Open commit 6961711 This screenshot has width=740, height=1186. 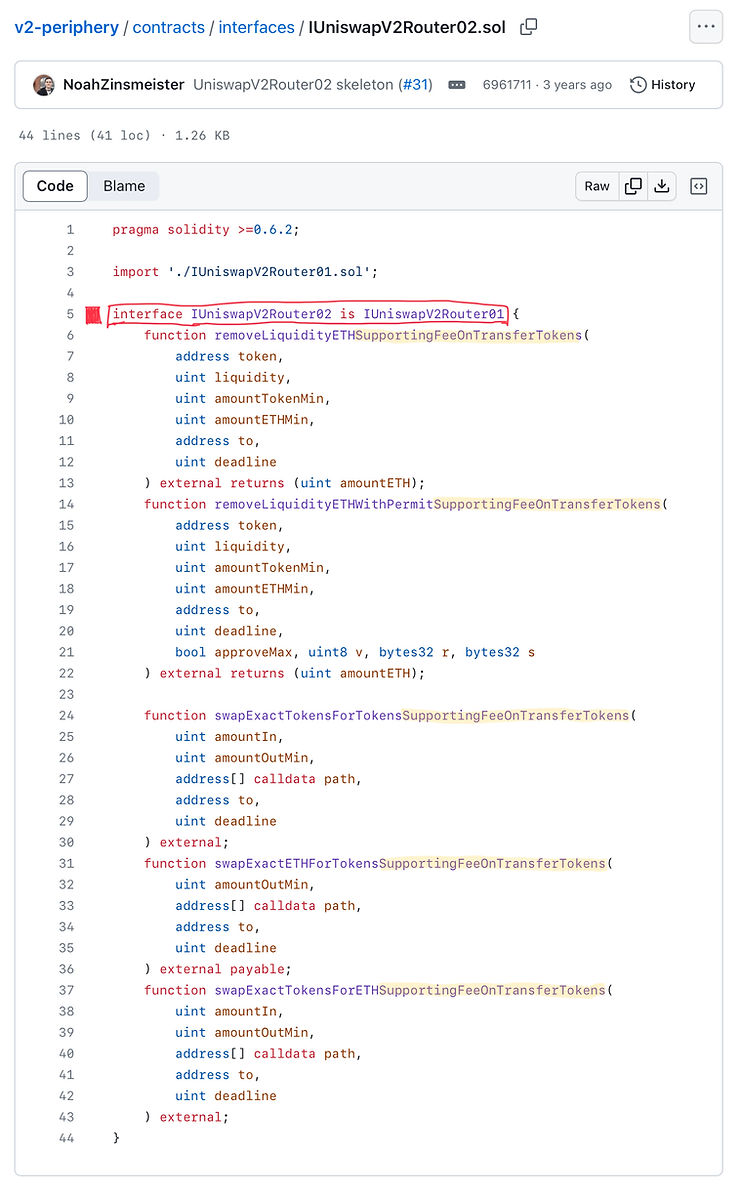[506, 85]
